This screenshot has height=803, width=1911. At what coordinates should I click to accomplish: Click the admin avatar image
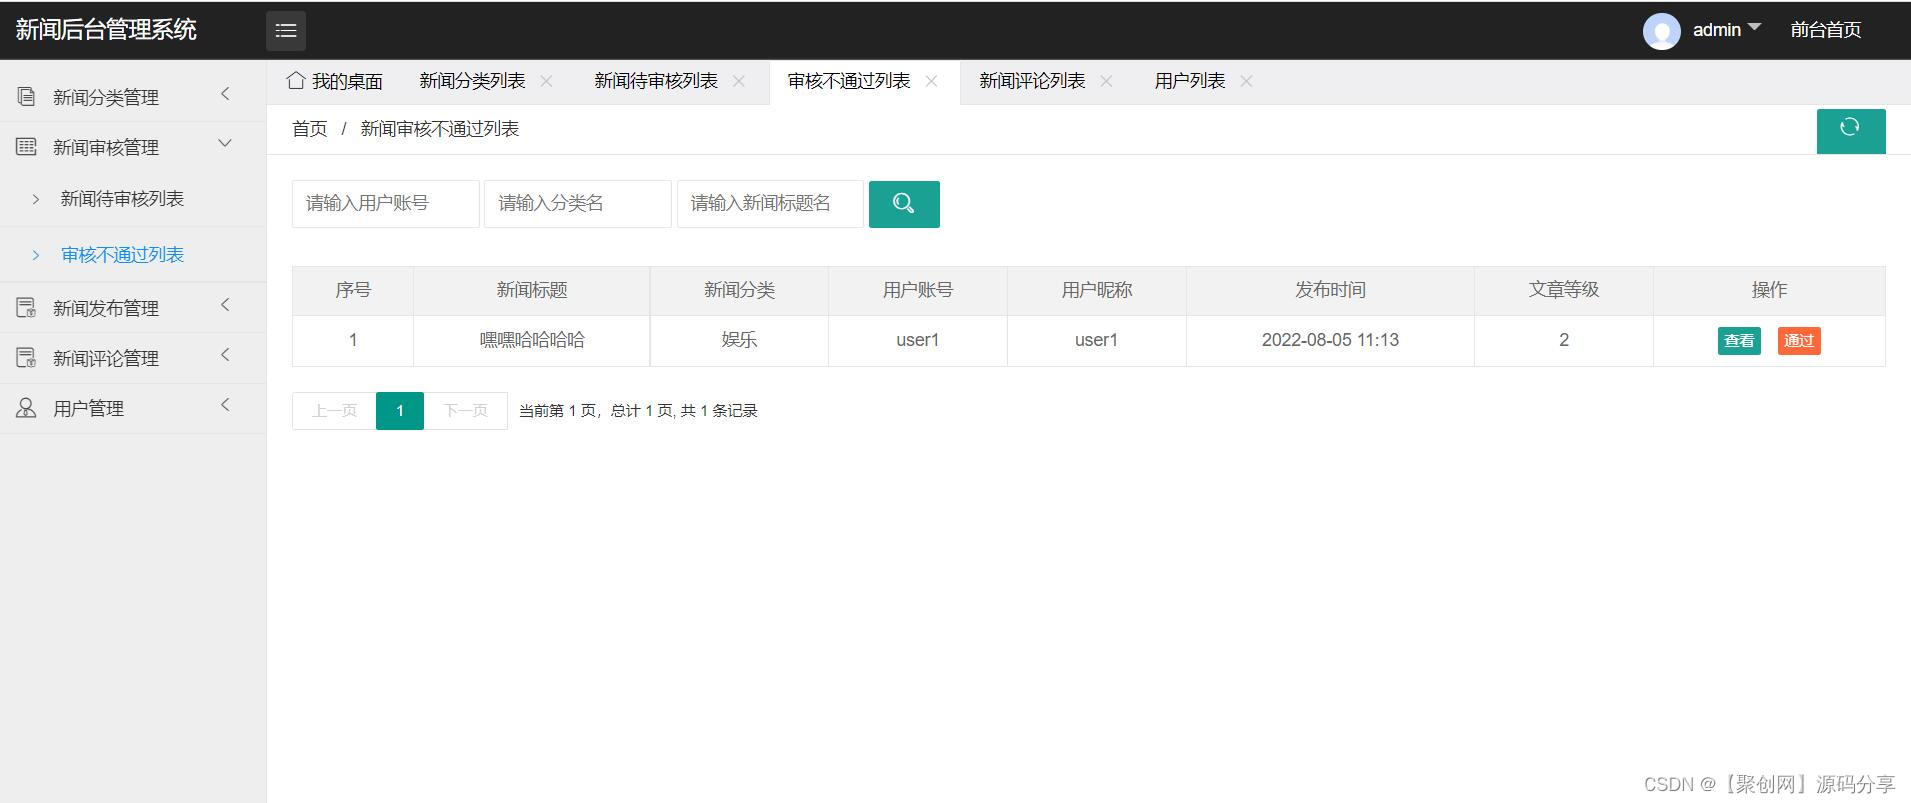point(1661,31)
